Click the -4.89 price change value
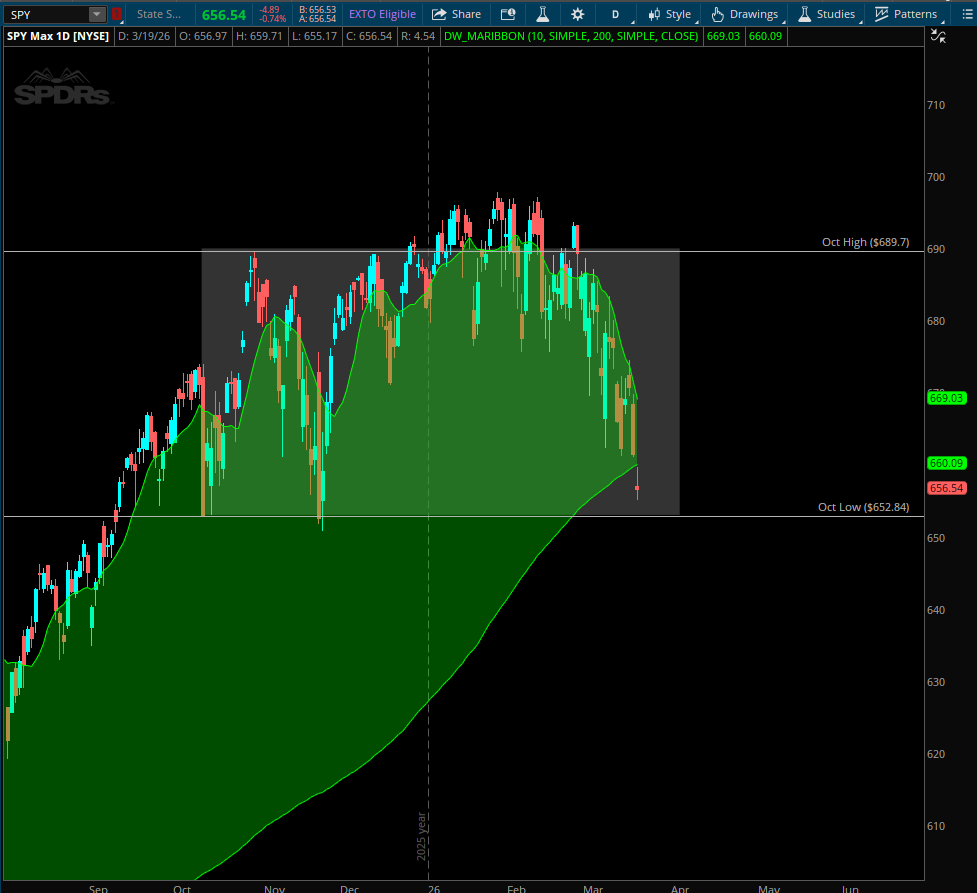The width and height of the screenshot is (977, 893). 270,10
